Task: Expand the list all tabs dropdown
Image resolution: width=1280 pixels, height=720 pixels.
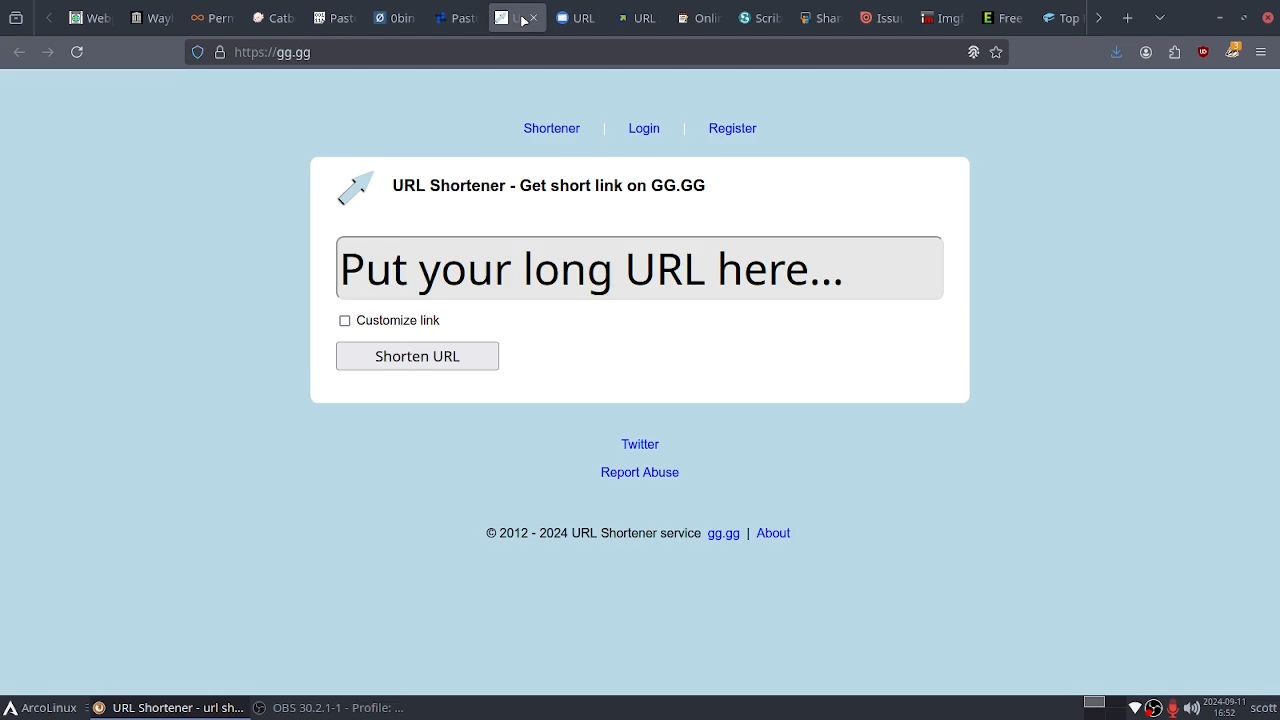Action: [x=1160, y=18]
